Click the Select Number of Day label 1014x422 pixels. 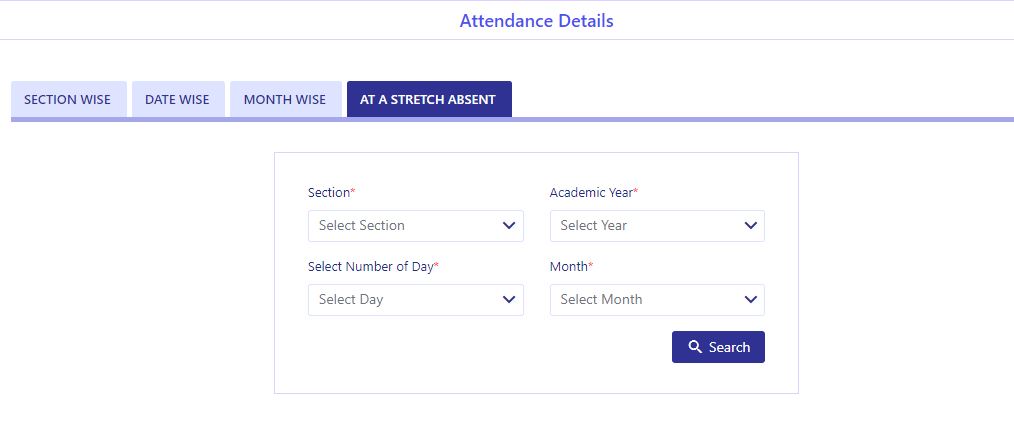373,266
